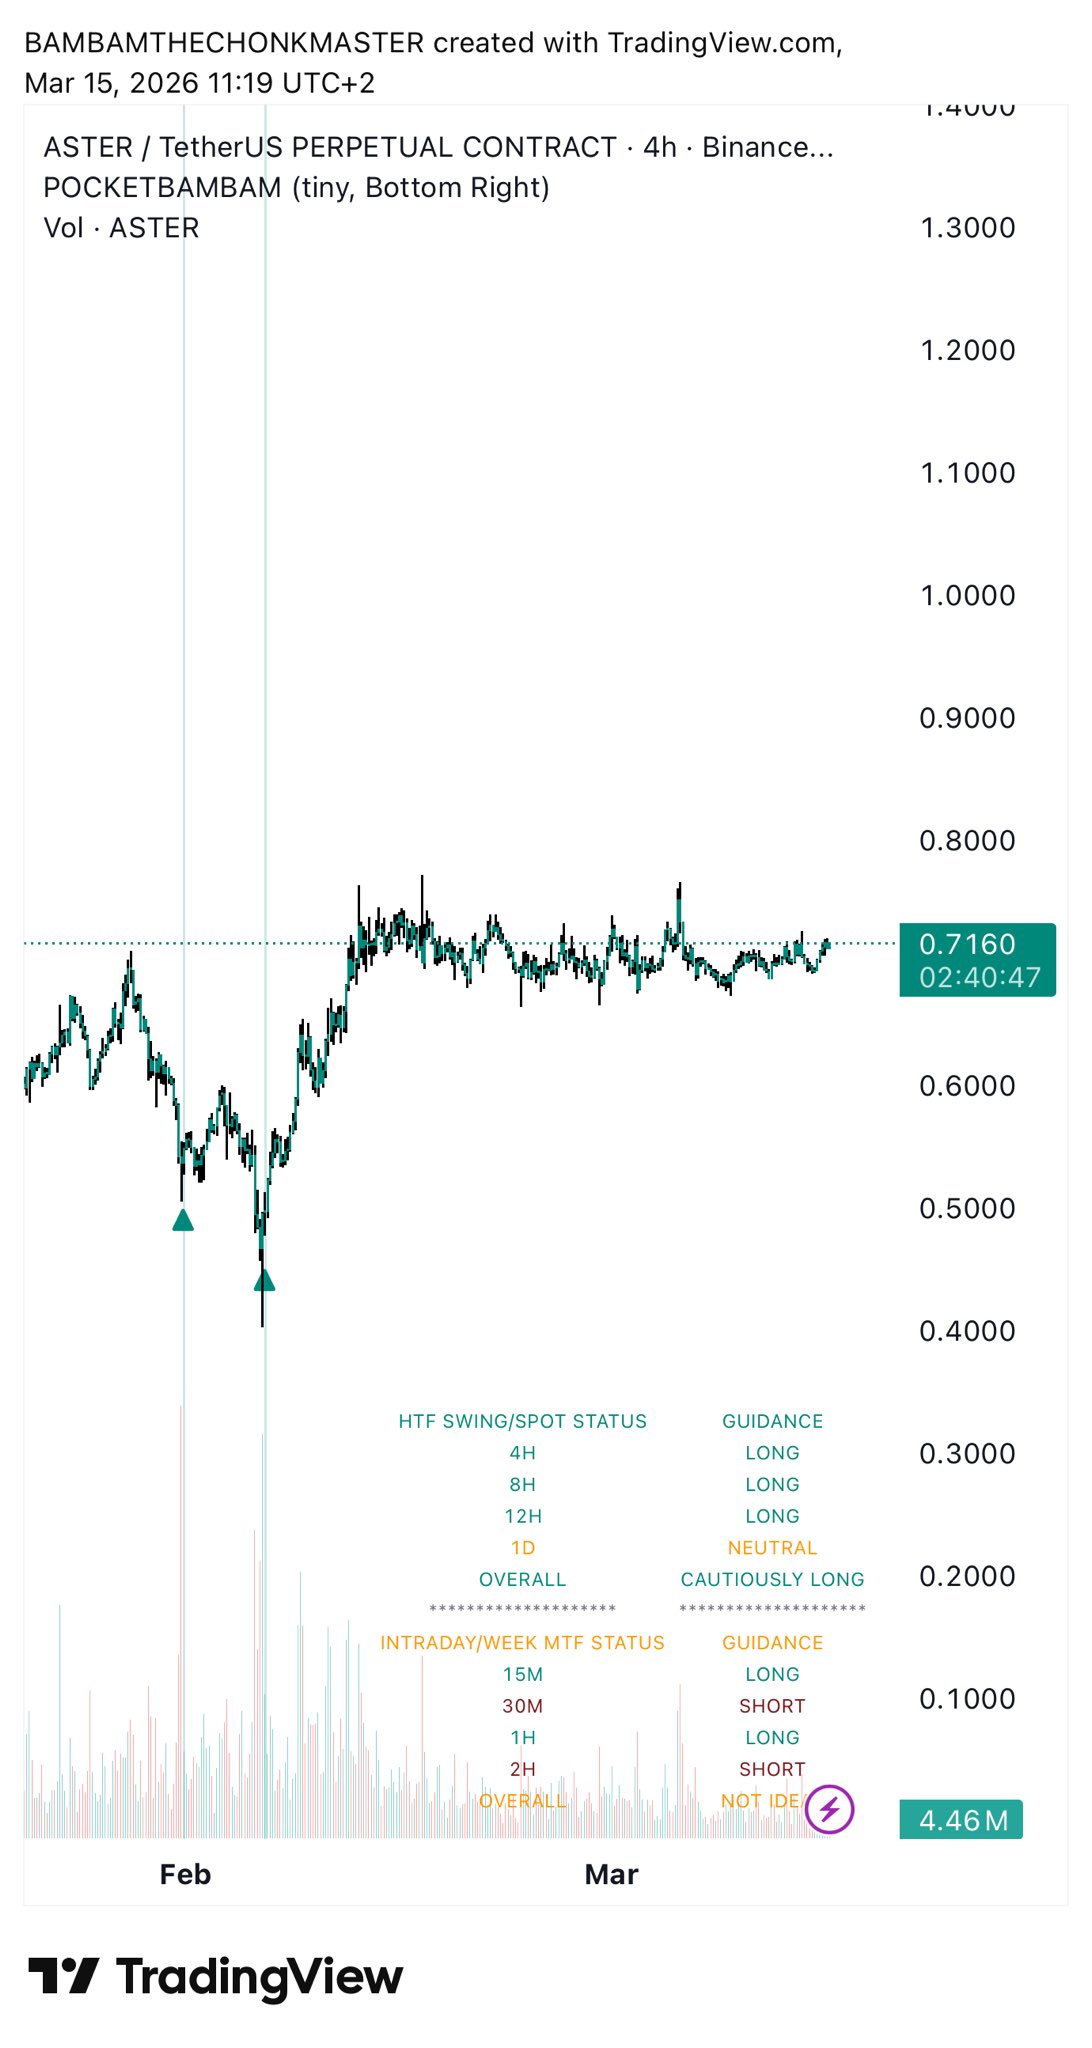
Task: Click the Vol · ASTER indicator legend
Action: tap(122, 228)
